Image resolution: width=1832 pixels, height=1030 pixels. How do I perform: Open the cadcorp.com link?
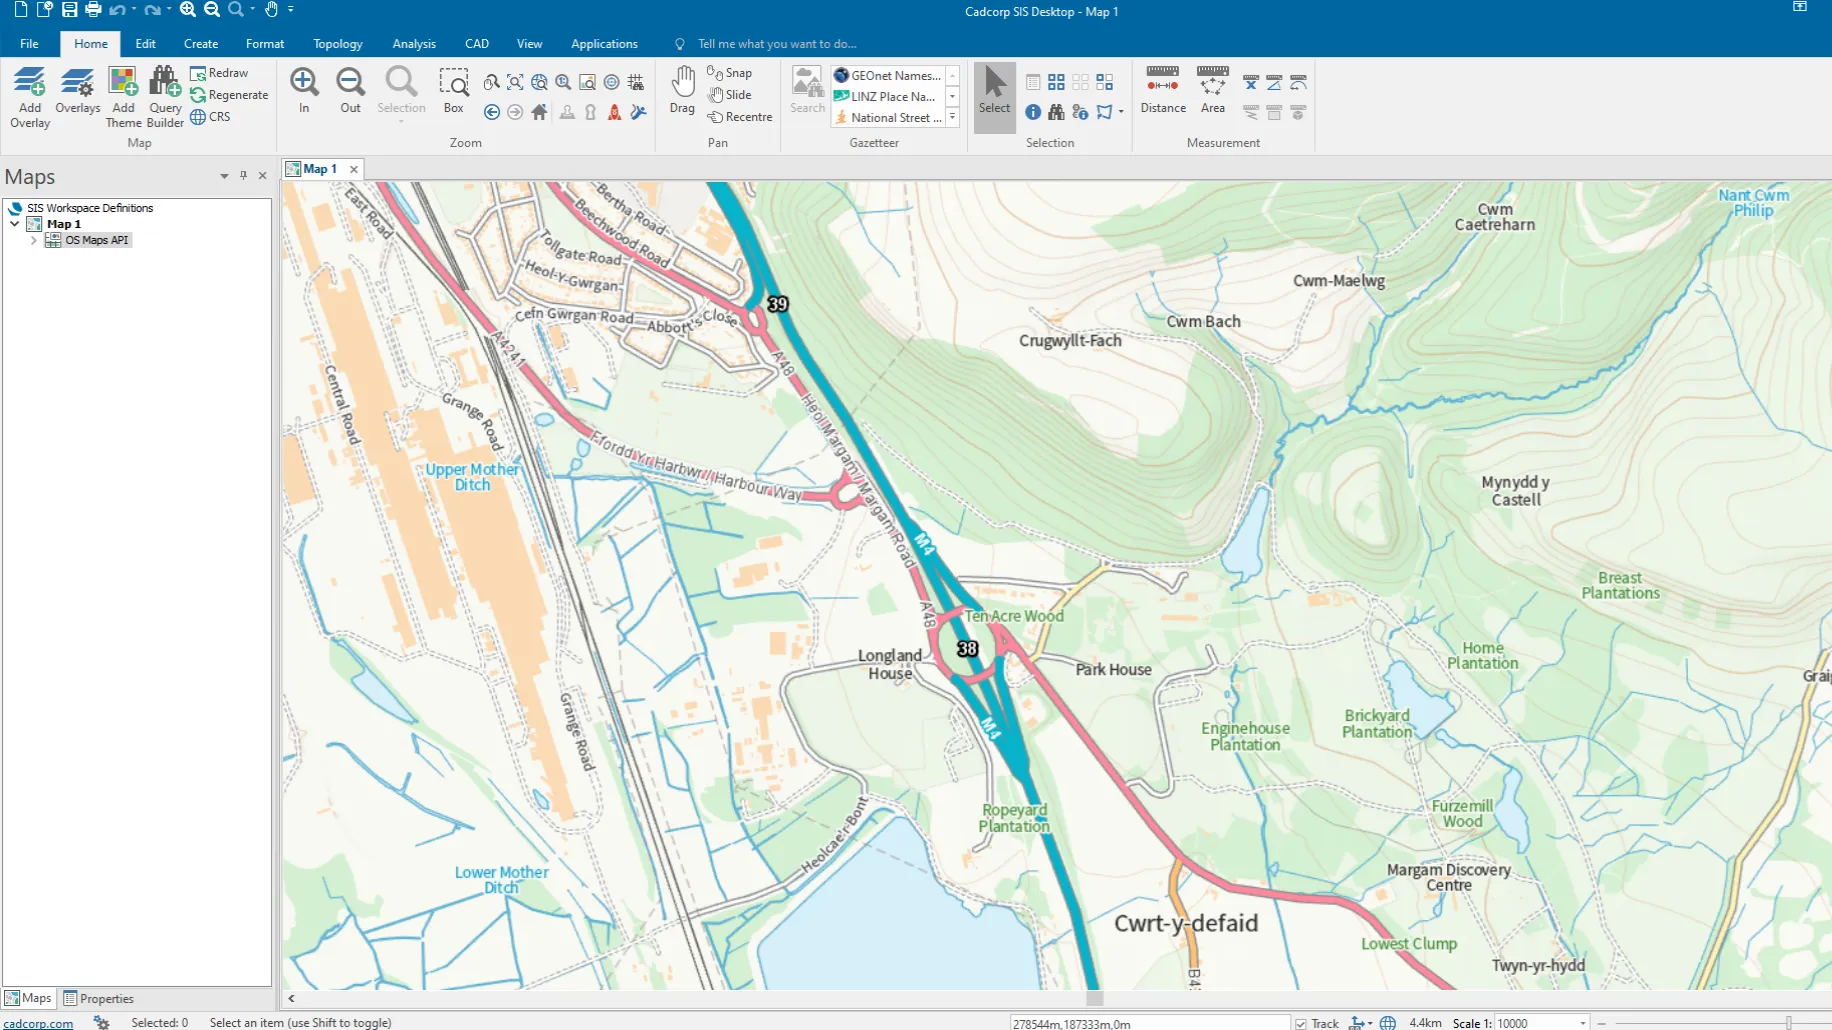coord(38,1023)
